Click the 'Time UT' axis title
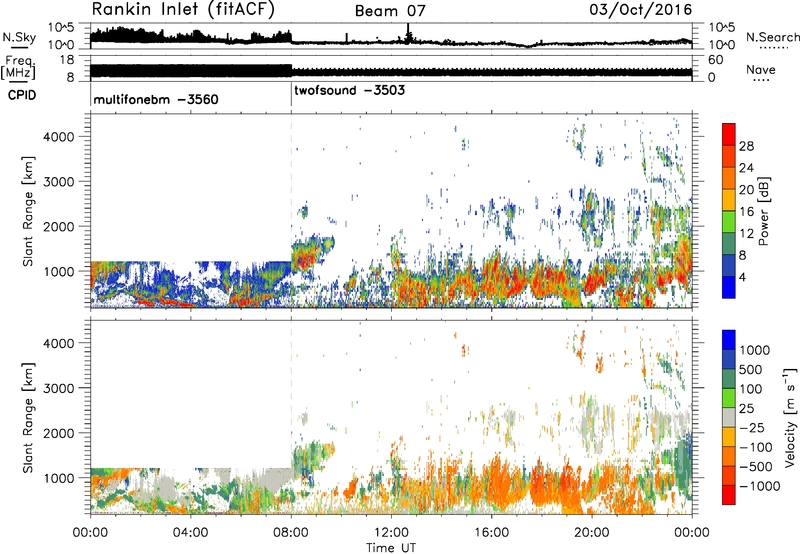 (x=391, y=548)
